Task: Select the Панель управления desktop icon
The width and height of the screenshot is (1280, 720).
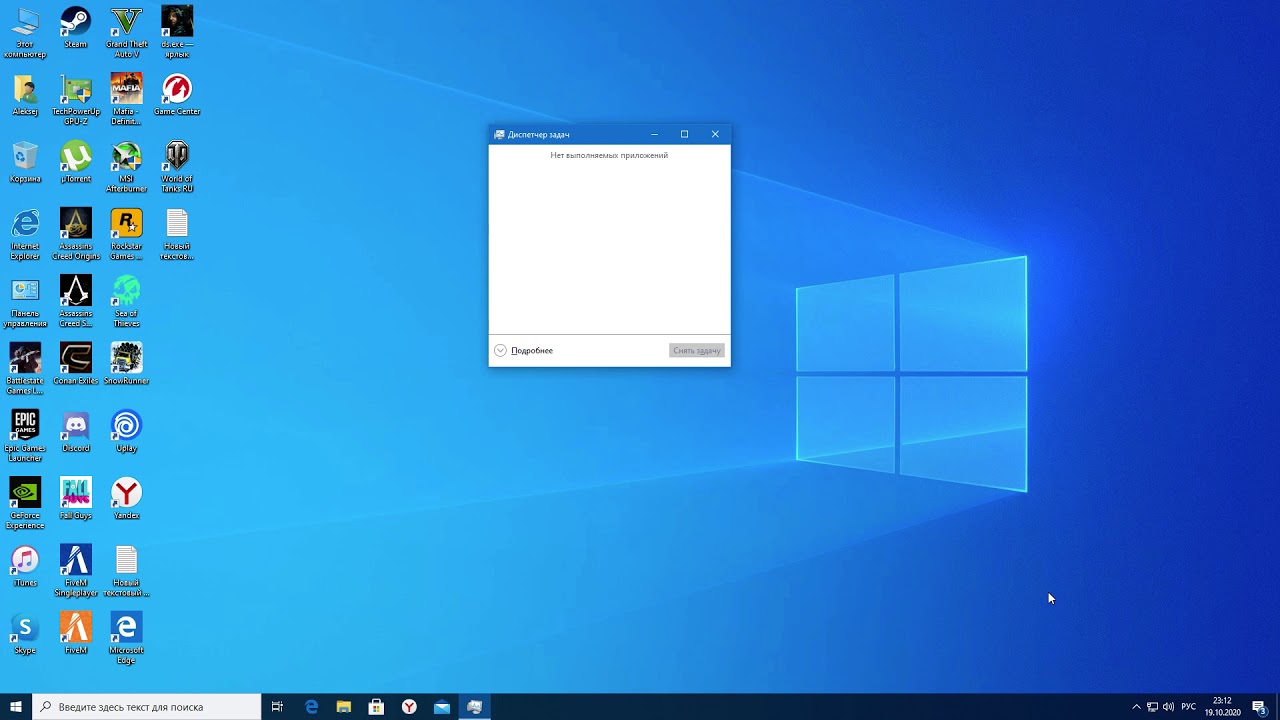Action: (x=25, y=301)
